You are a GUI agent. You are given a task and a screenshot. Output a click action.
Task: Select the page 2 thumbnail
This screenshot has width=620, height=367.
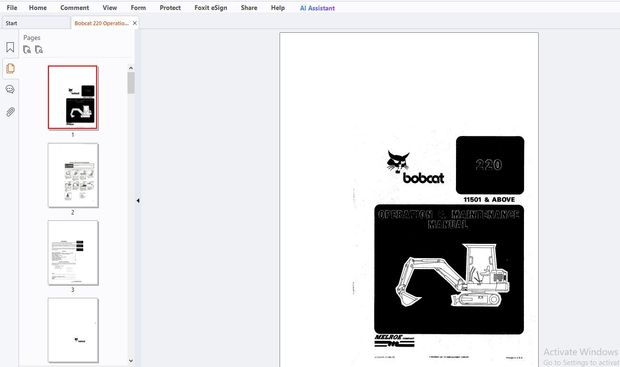pyautogui.click(x=73, y=175)
